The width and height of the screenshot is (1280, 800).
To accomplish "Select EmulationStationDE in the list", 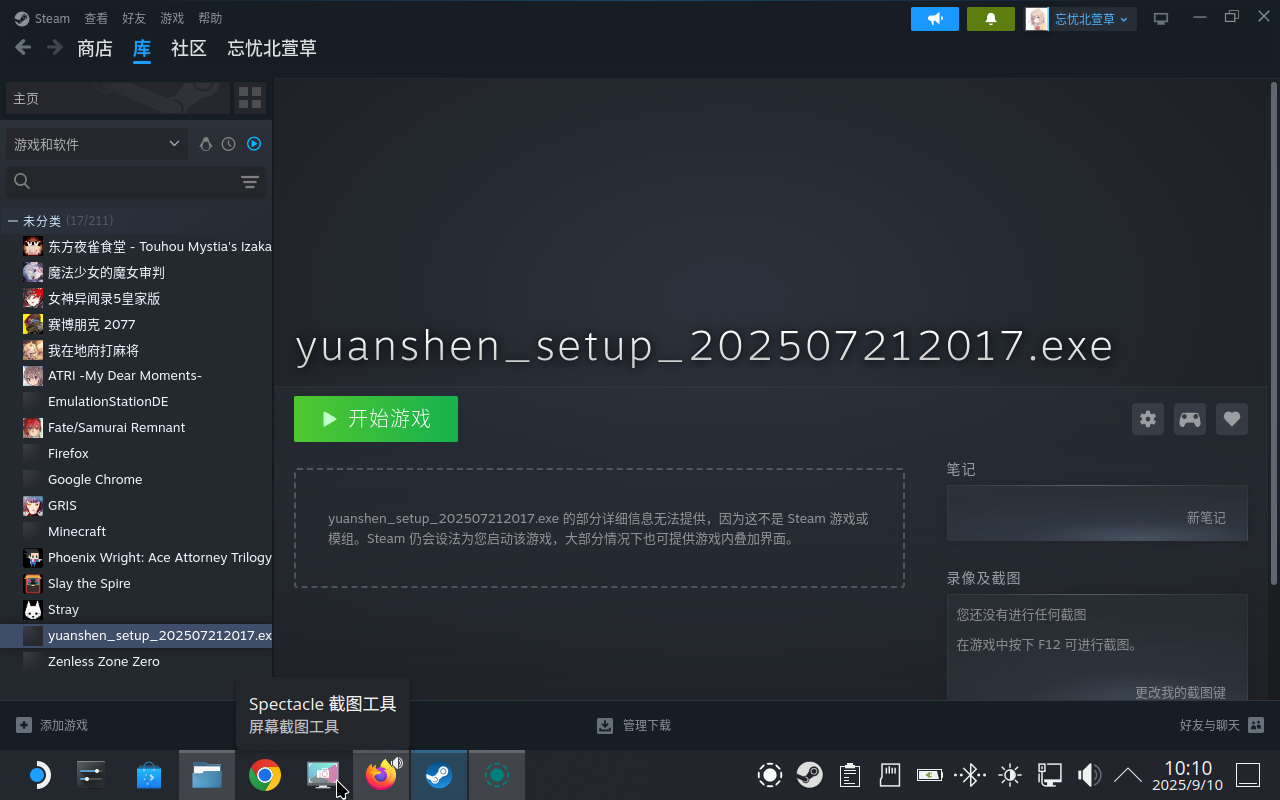I will (x=138, y=402).
